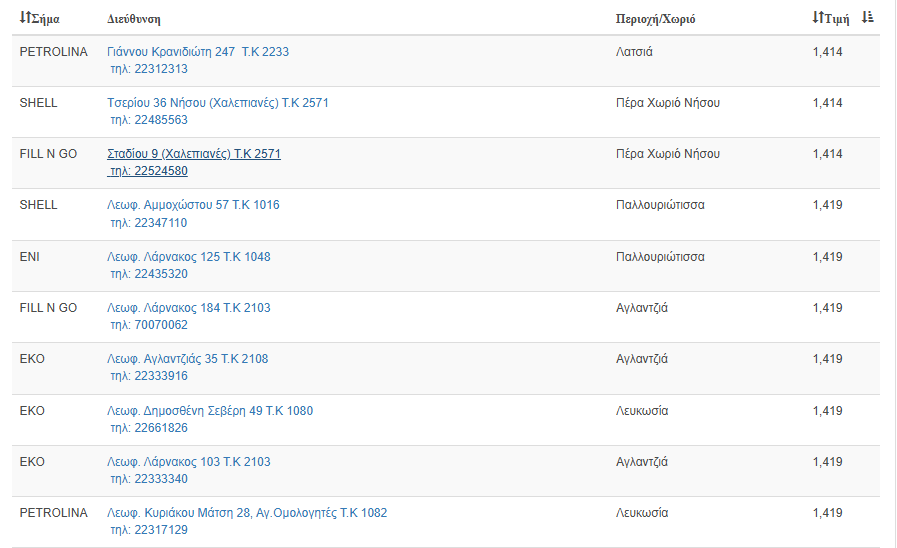Open Λεωφ. Λάρνακος 125 station link
This screenshot has height=548, width=897.
pos(188,257)
